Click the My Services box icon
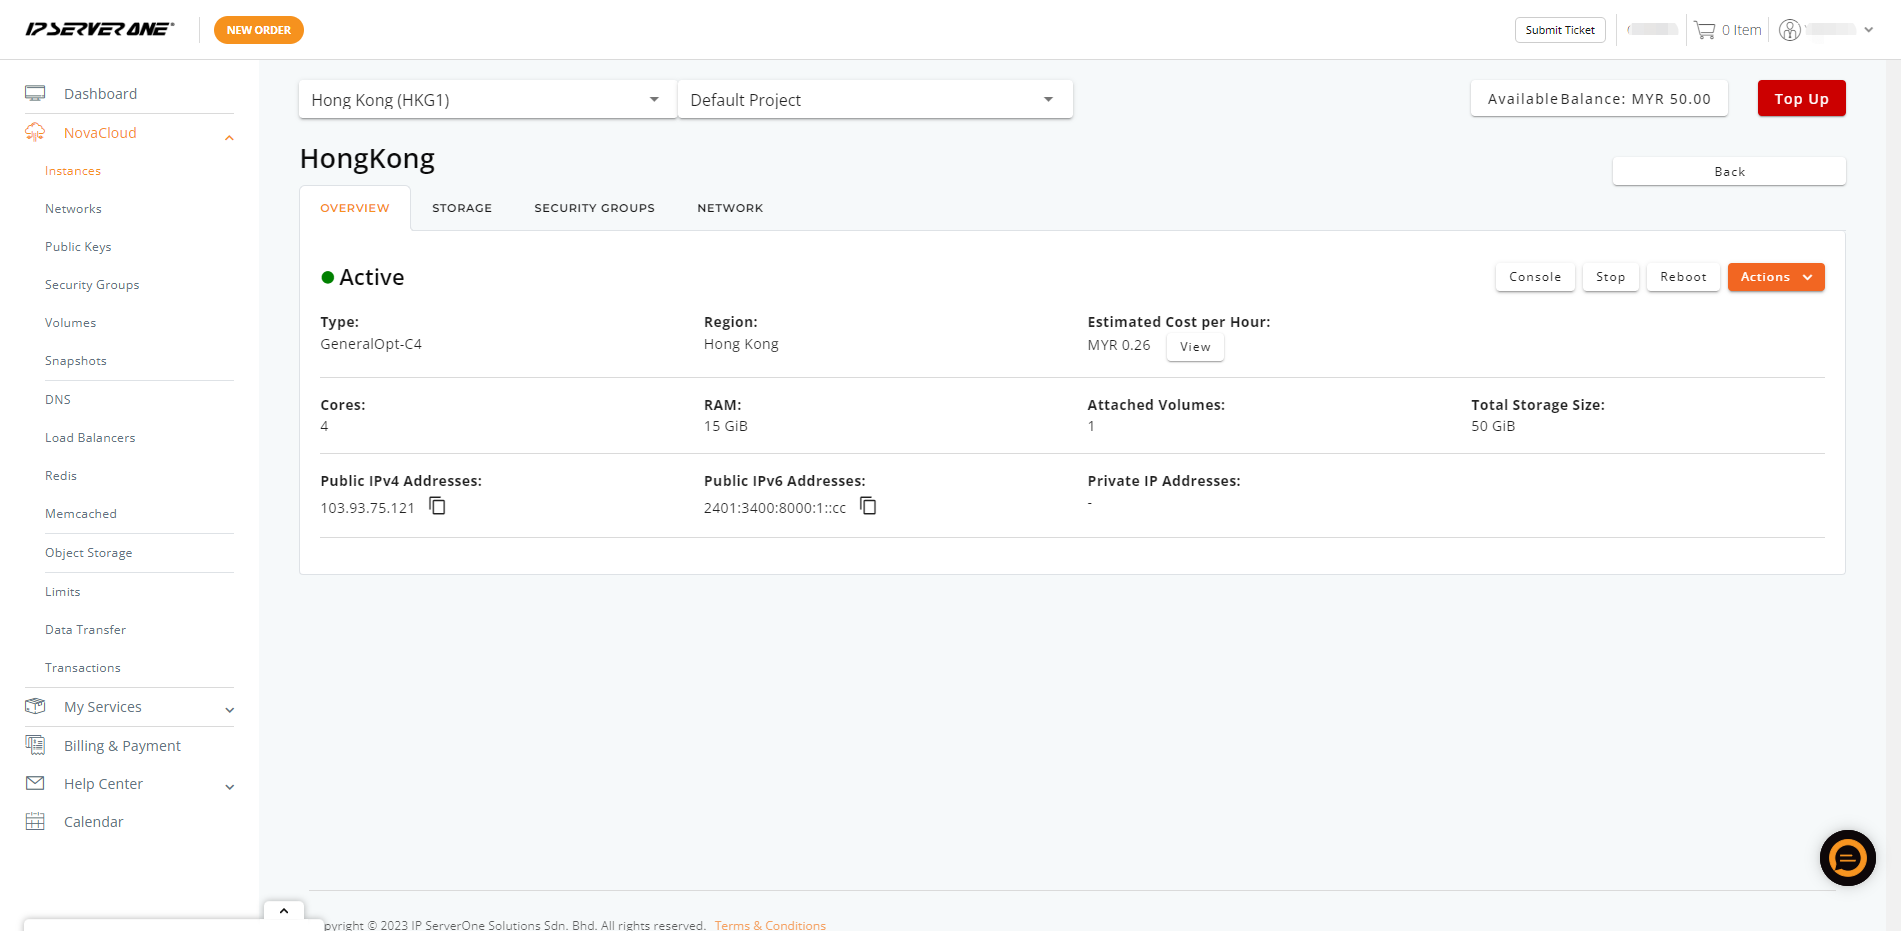 tap(35, 706)
